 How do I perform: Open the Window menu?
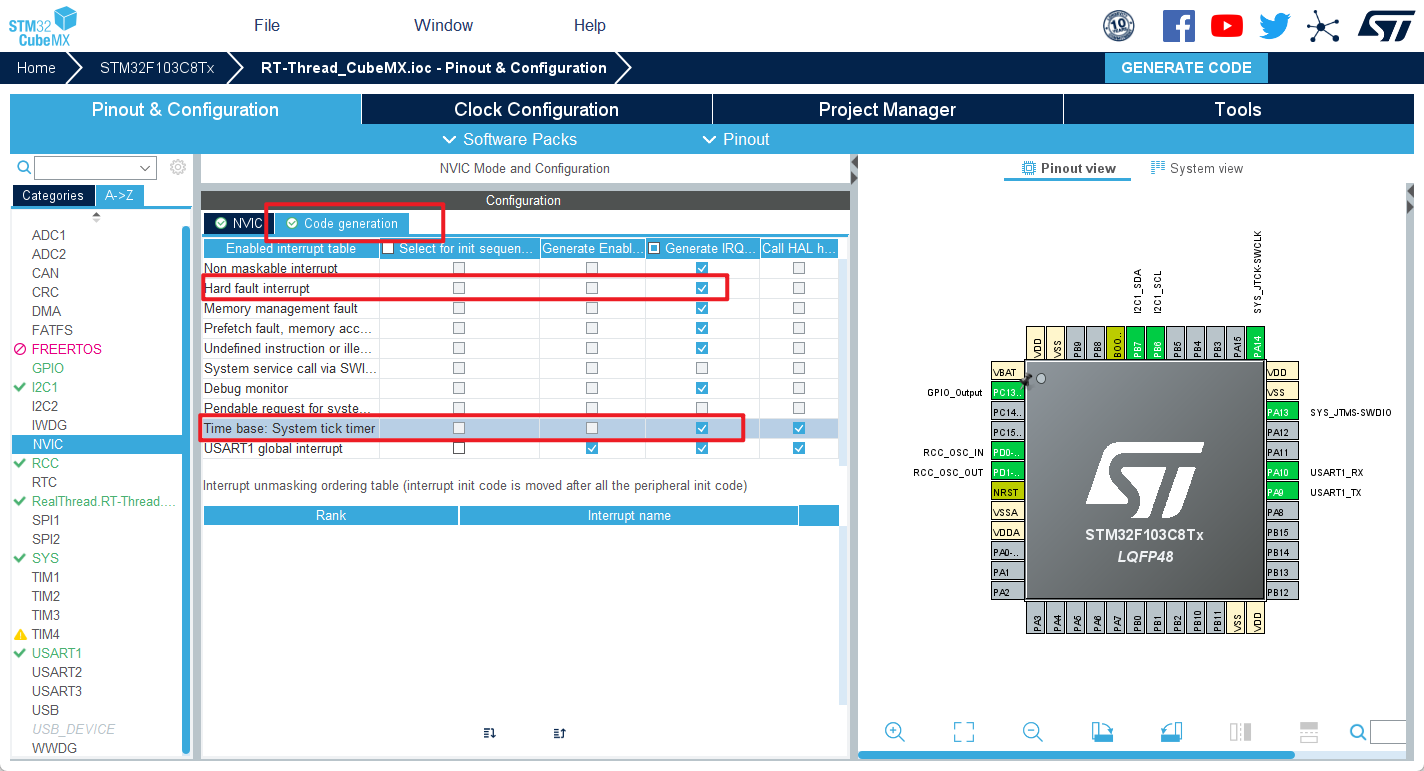443,25
